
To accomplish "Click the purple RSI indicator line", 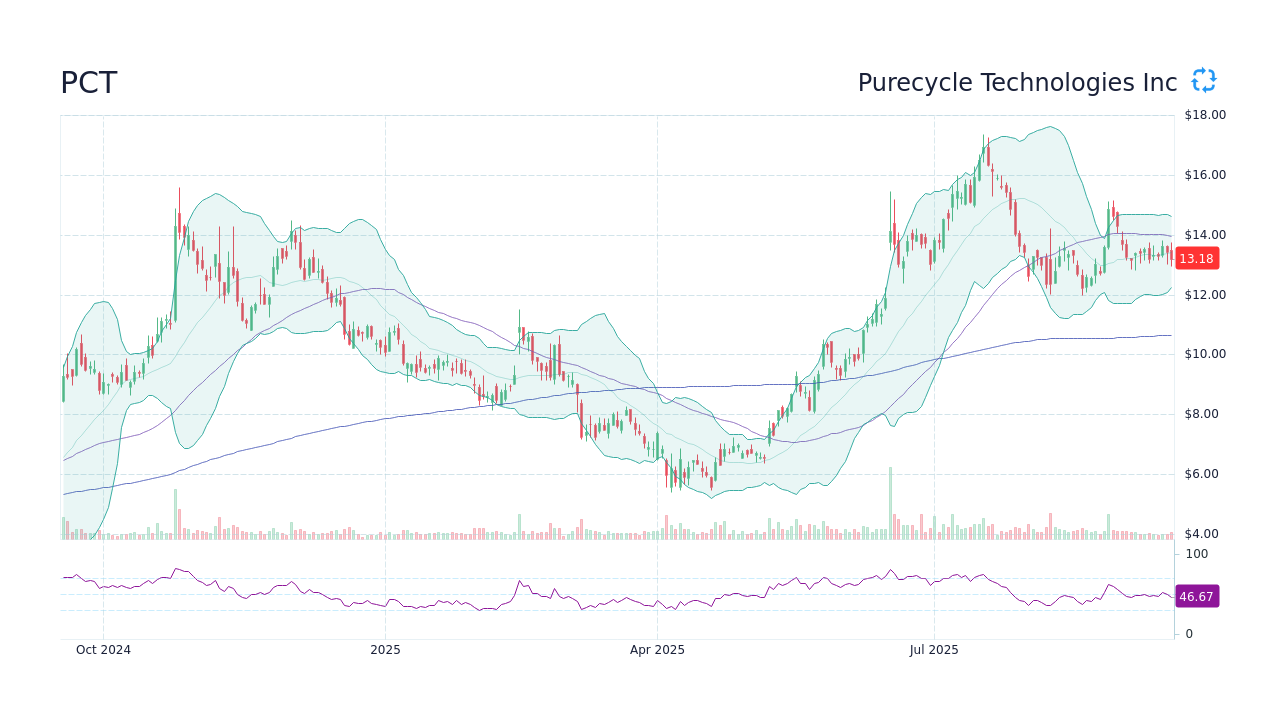I will 890,570.
